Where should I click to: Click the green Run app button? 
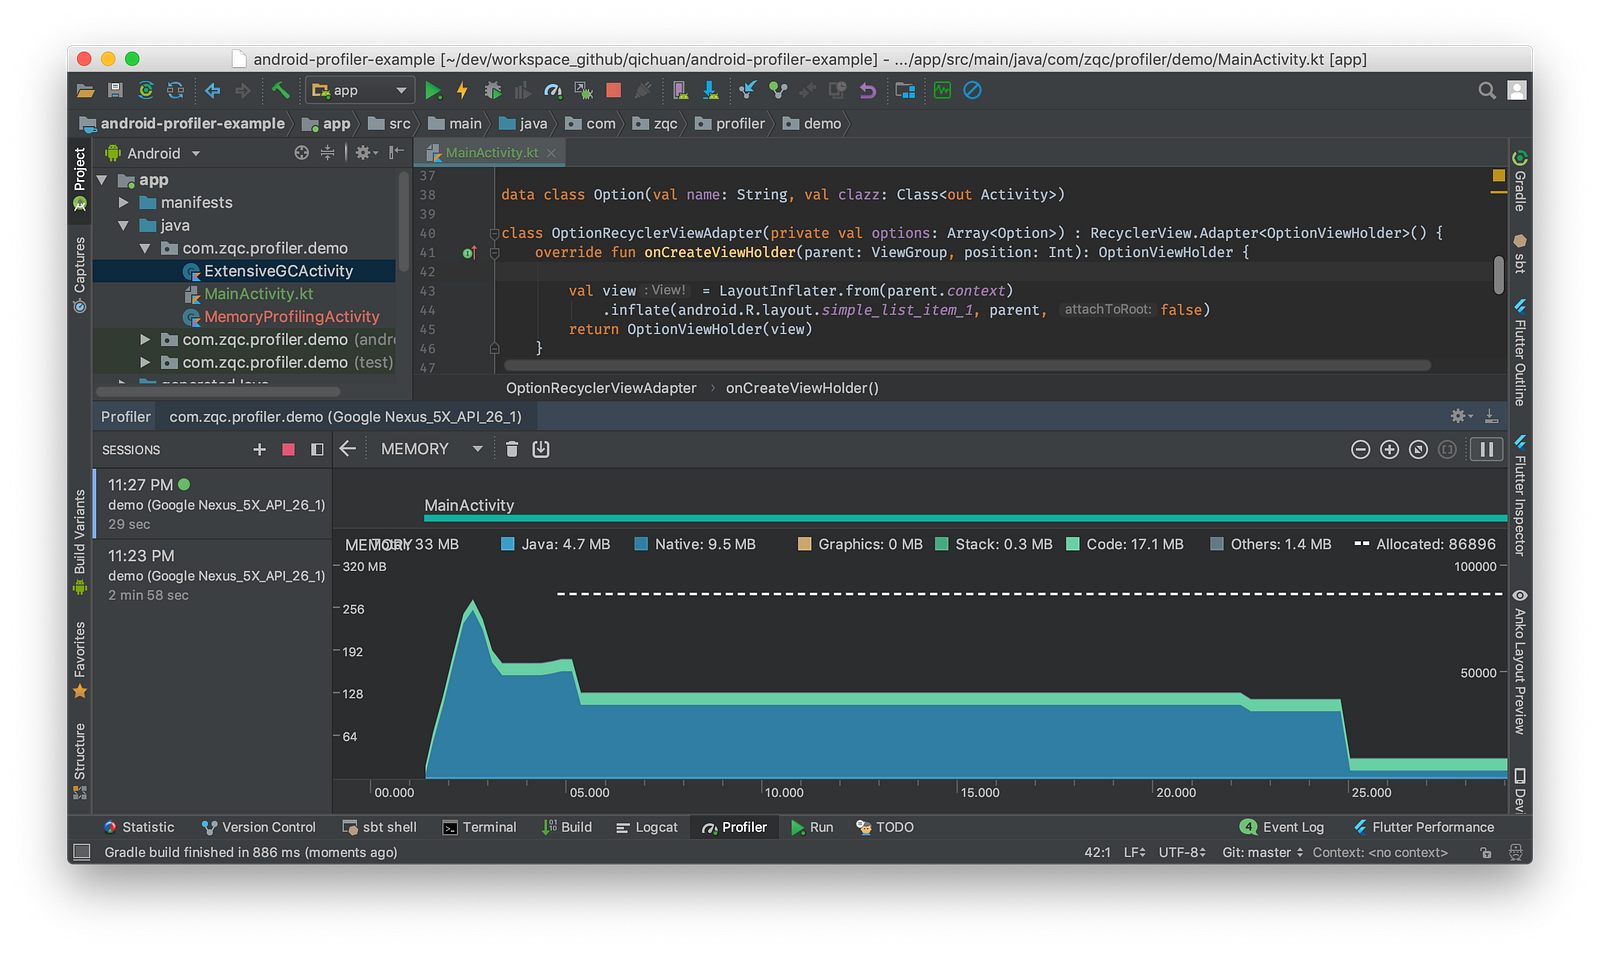433,91
